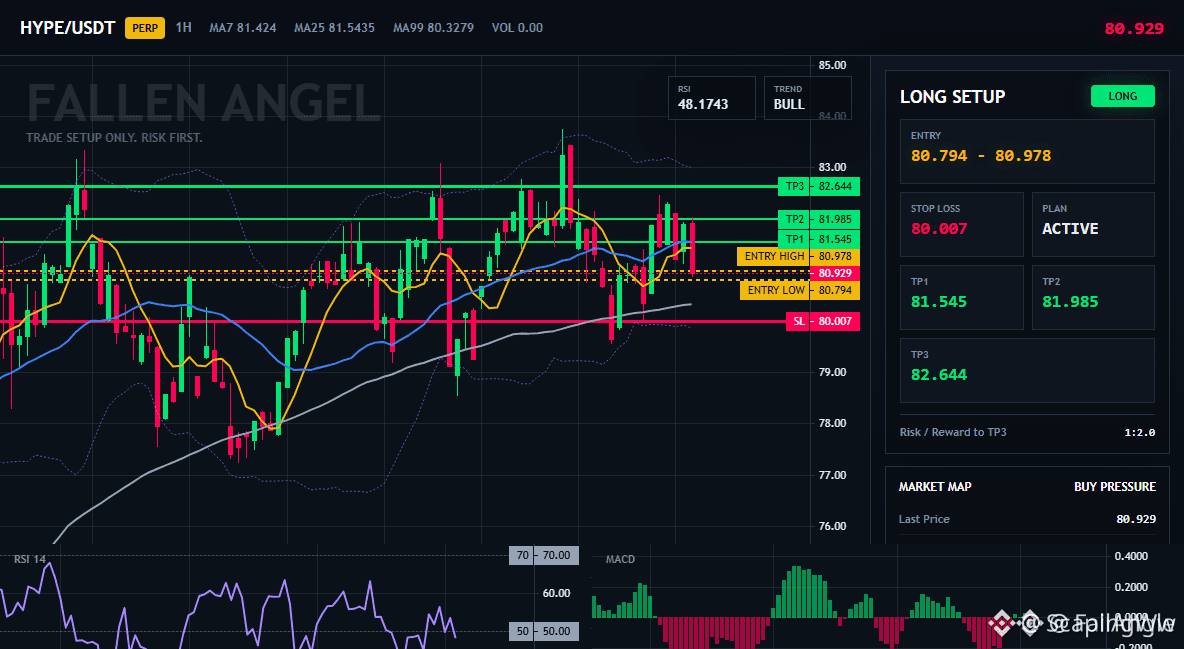Image resolution: width=1184 pixels, height=649 pixels.
Task: Click the MA25 81.5435 indicator readout
Action: click(335, 28)
